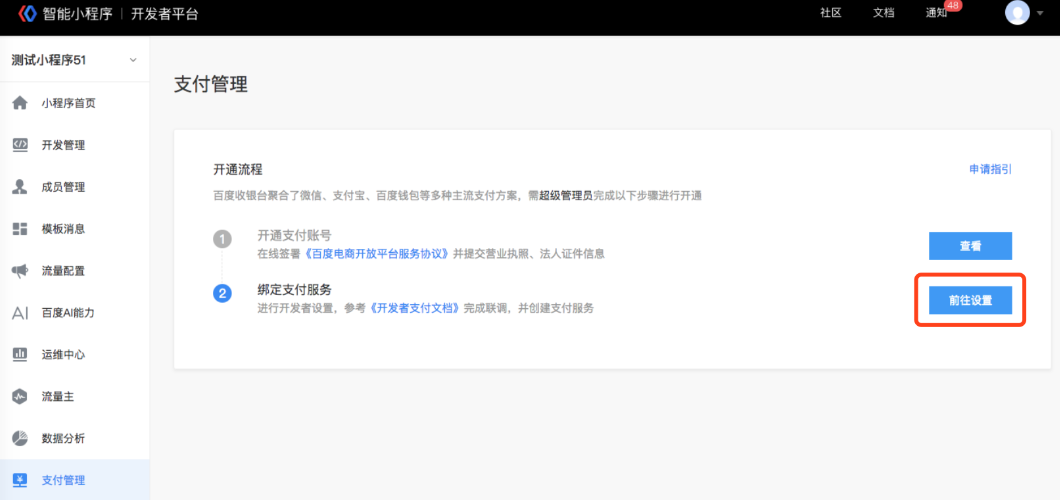
Task: Go to 数据分析 in the sidebar
Action: (74, 439)
